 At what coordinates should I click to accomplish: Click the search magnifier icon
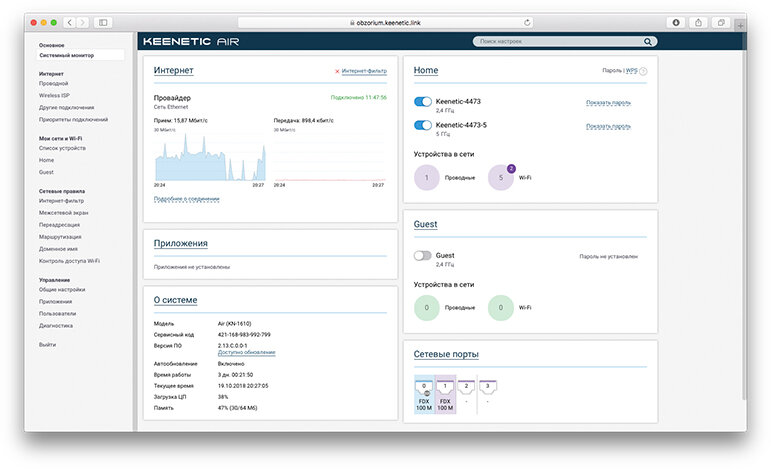click(x=648, y=42)
